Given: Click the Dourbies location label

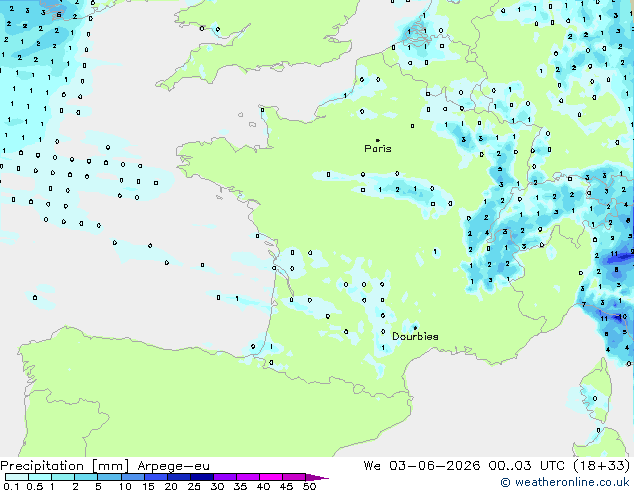Looking at the screenshot, I should (x=415, y=336).
